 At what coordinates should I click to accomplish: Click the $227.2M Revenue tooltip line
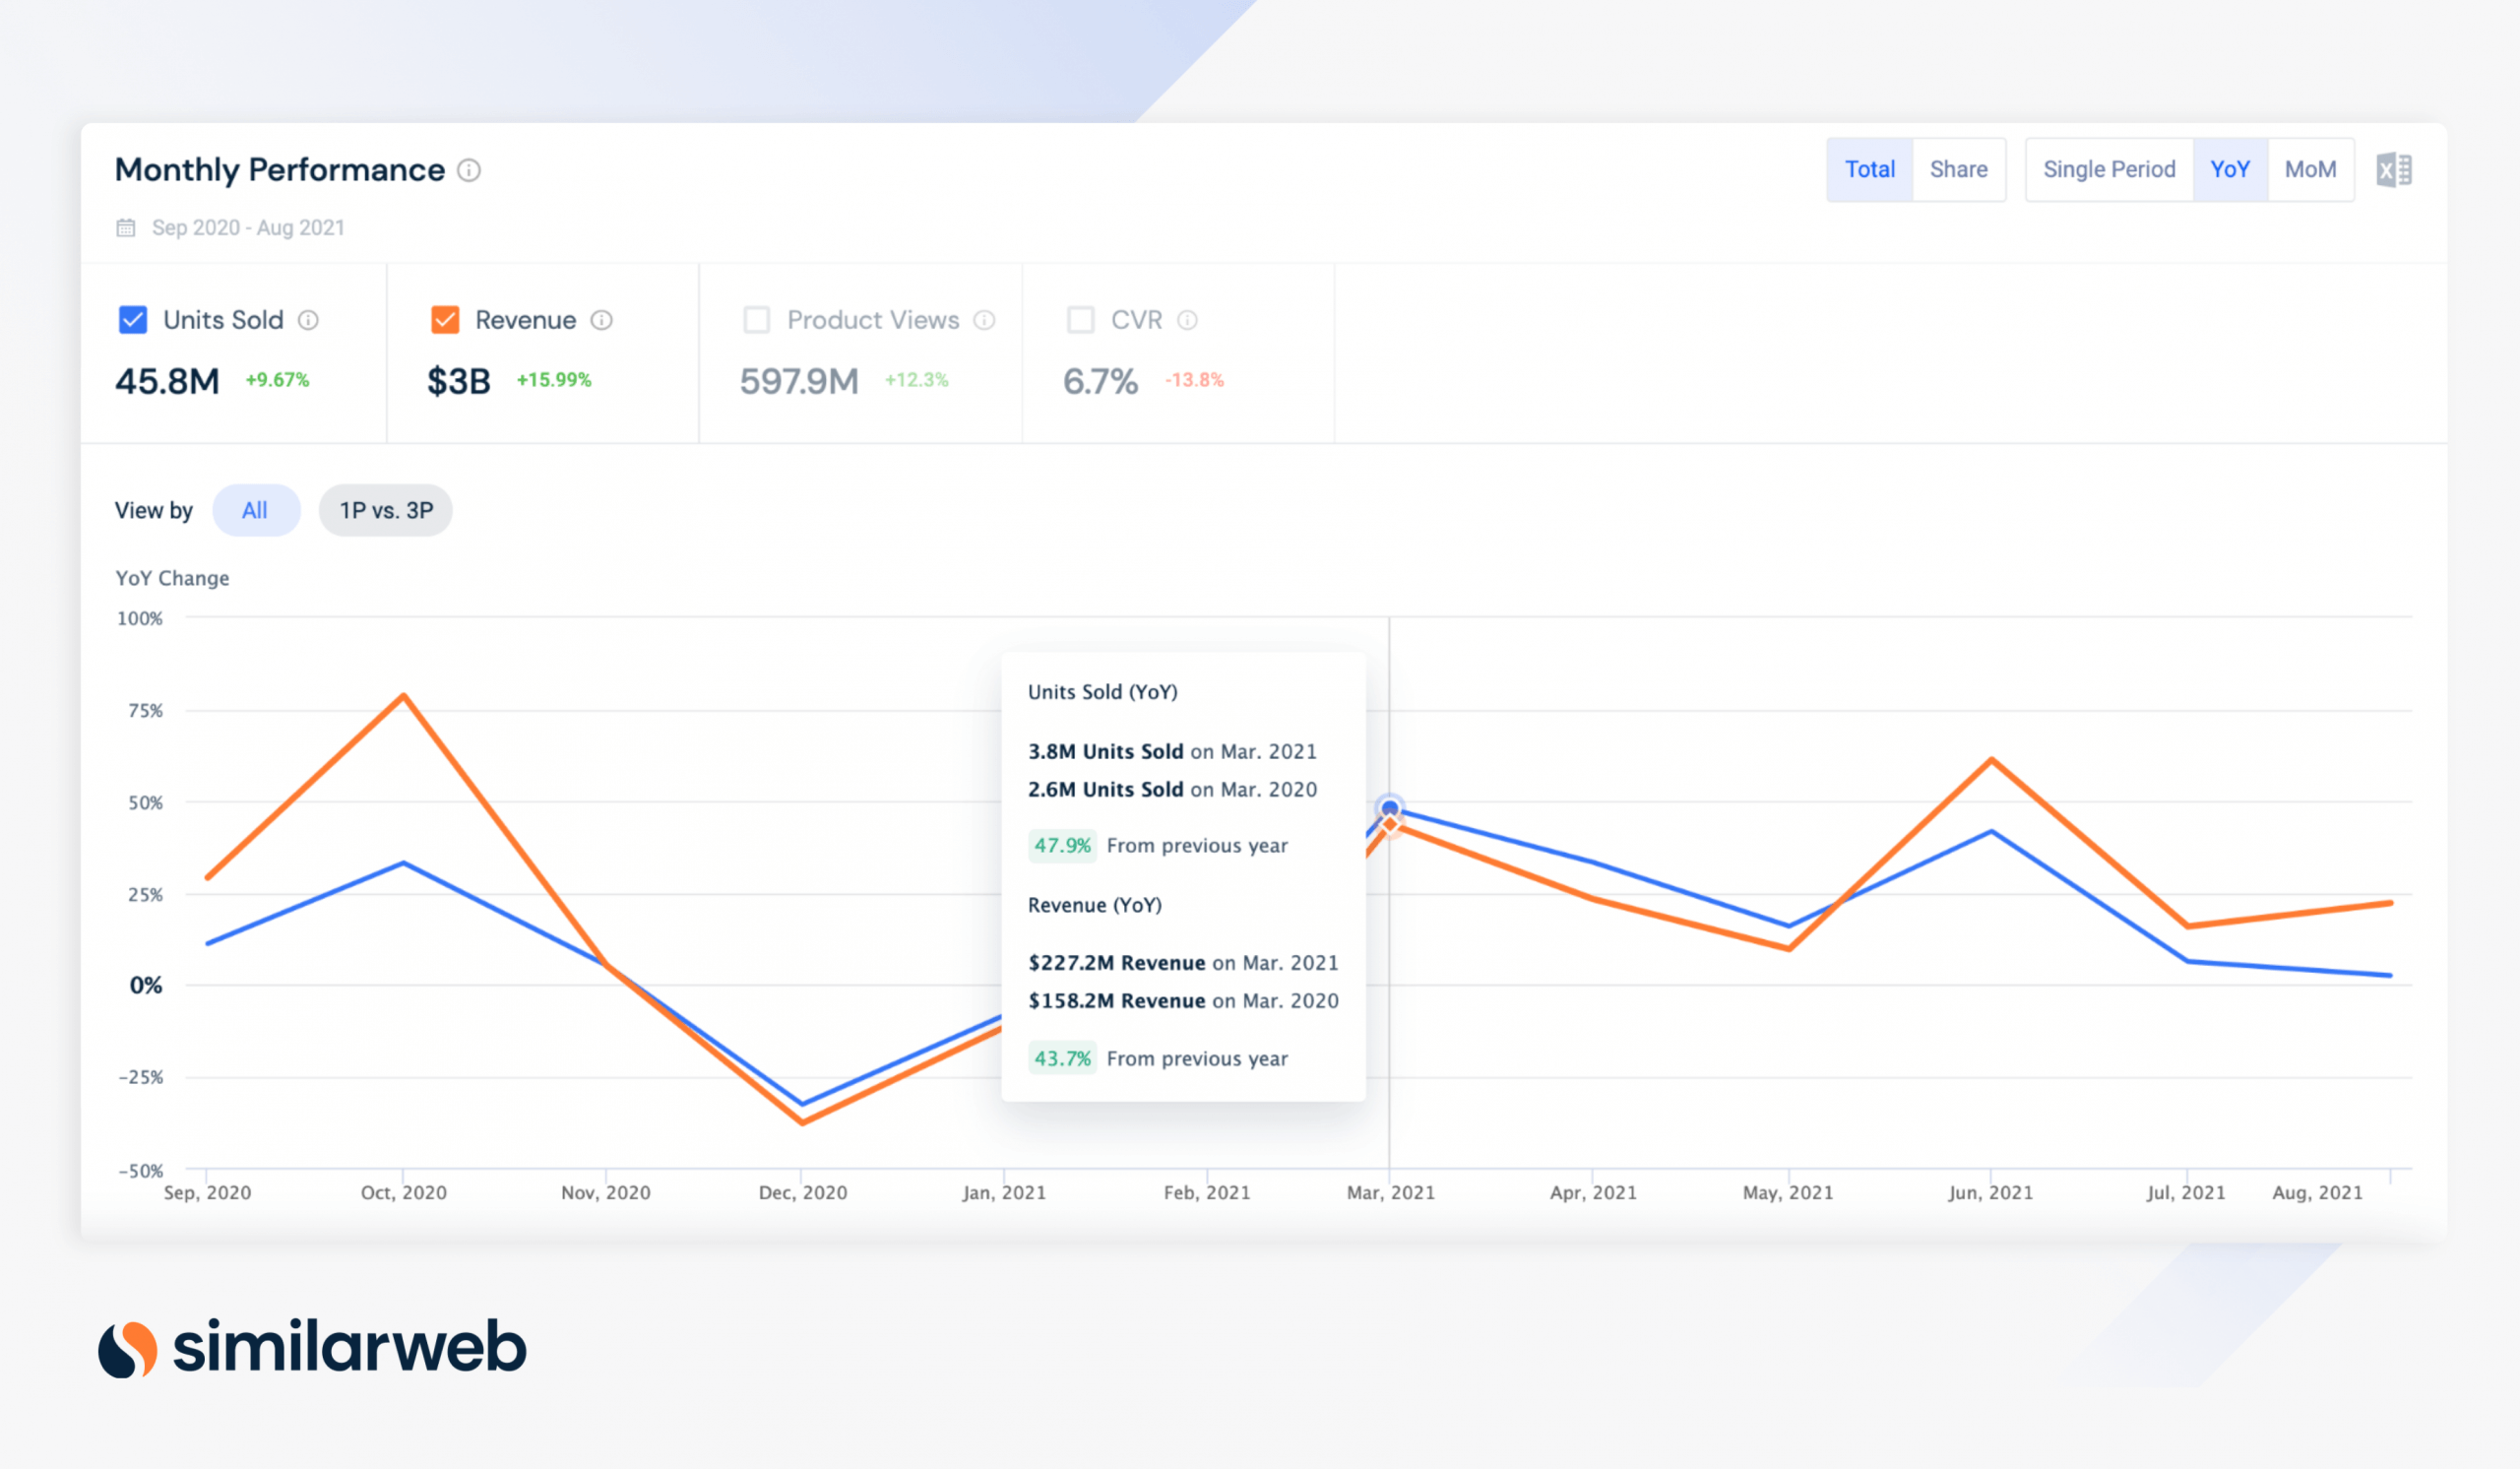click(x=1183, y=962)
